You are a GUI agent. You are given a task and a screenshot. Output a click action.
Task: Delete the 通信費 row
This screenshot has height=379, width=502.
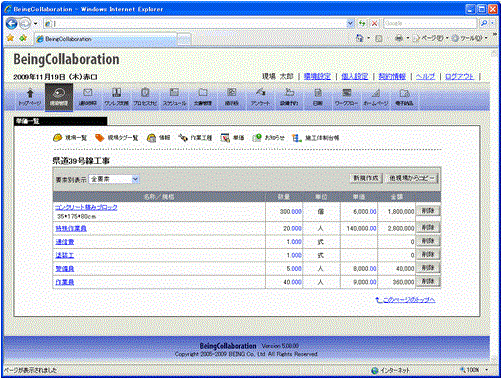coord(428,241)
